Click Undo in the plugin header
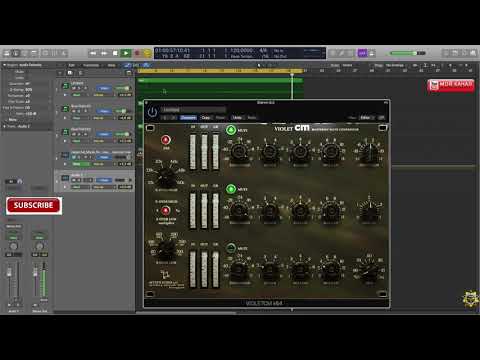The height and width of the screenshot is (360, 480). pyautogui.click(x=237, y=118)
